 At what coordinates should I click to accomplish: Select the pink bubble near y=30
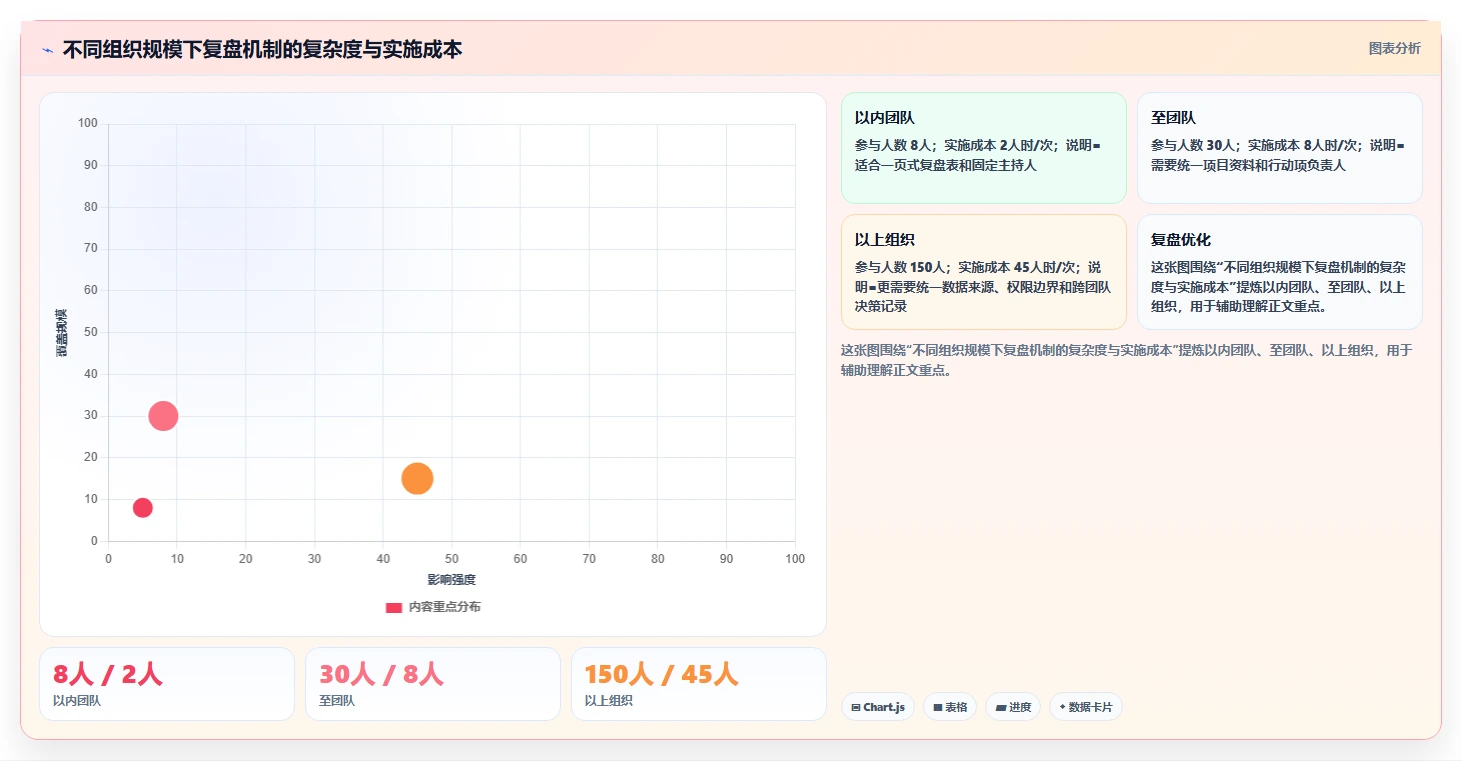(163, 416)
